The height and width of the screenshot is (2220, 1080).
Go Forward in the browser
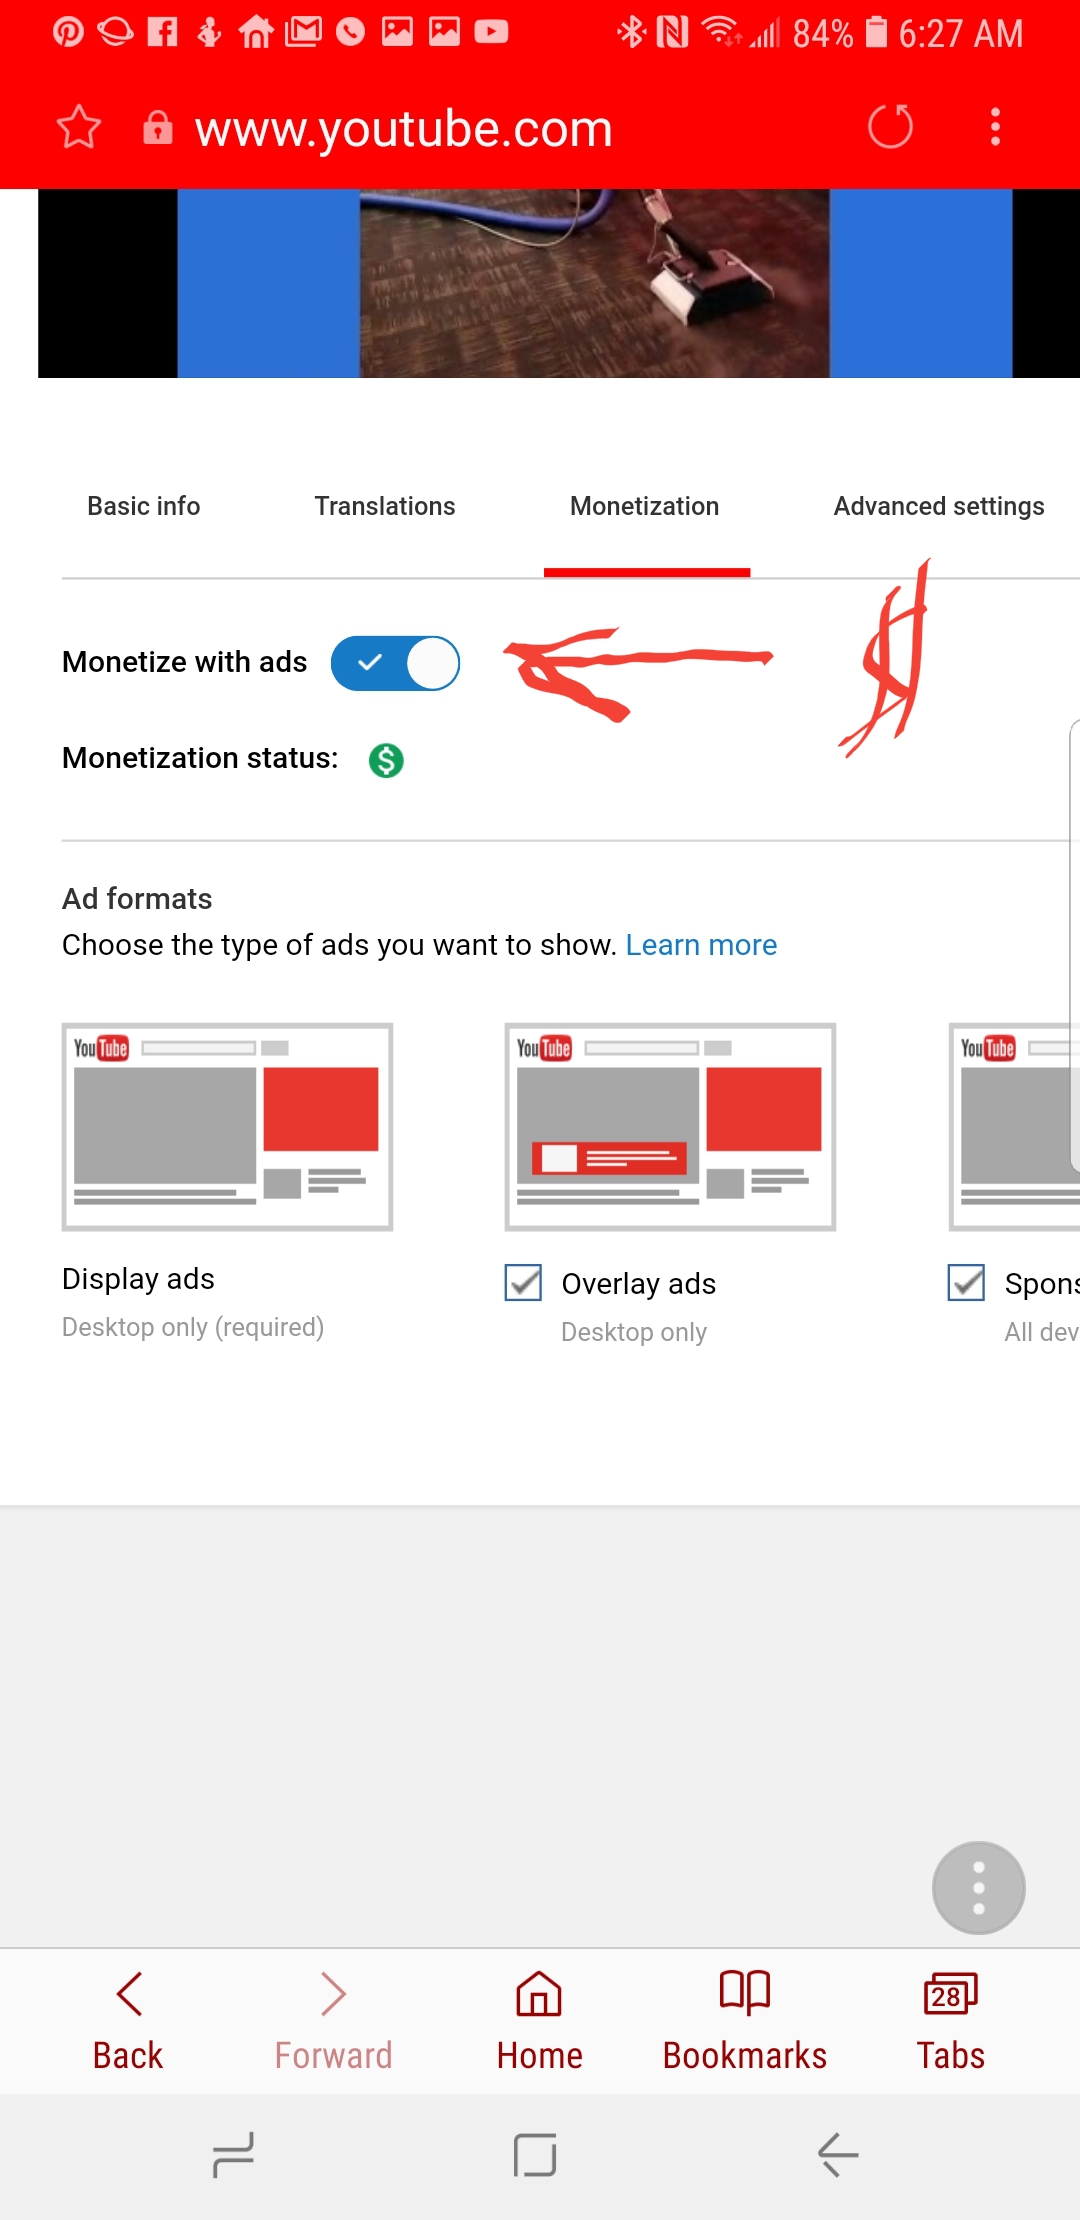334,2020
